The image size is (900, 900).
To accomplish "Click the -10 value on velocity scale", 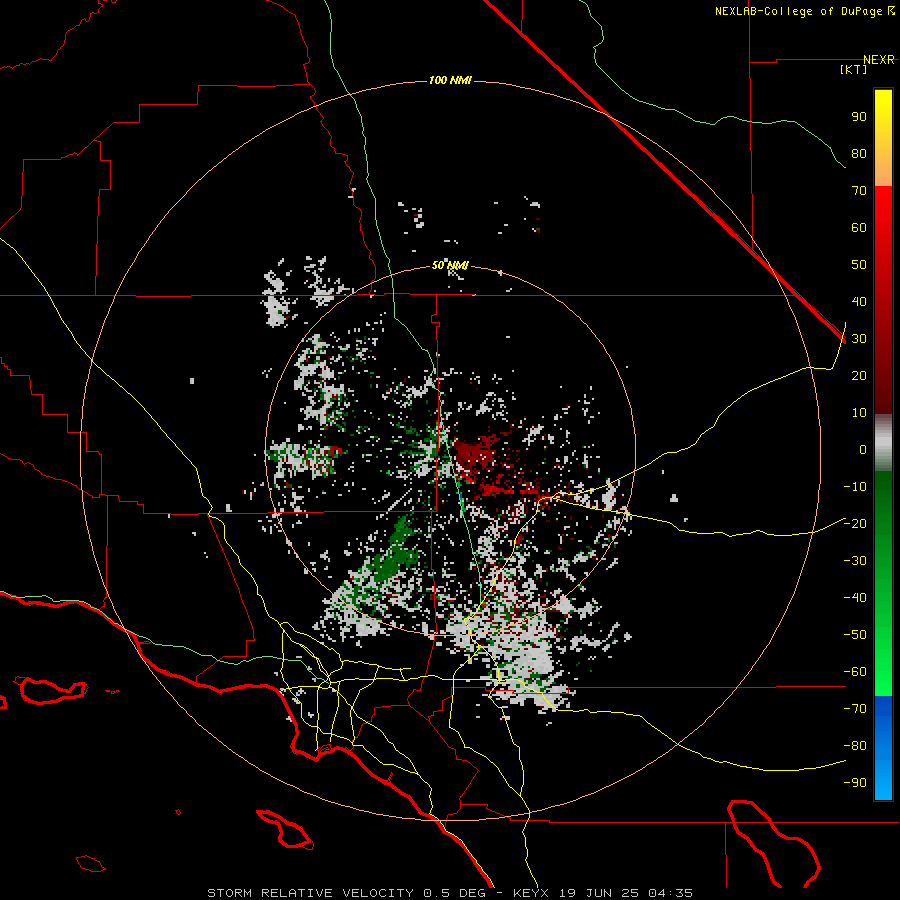I will [x=855, y=487].
